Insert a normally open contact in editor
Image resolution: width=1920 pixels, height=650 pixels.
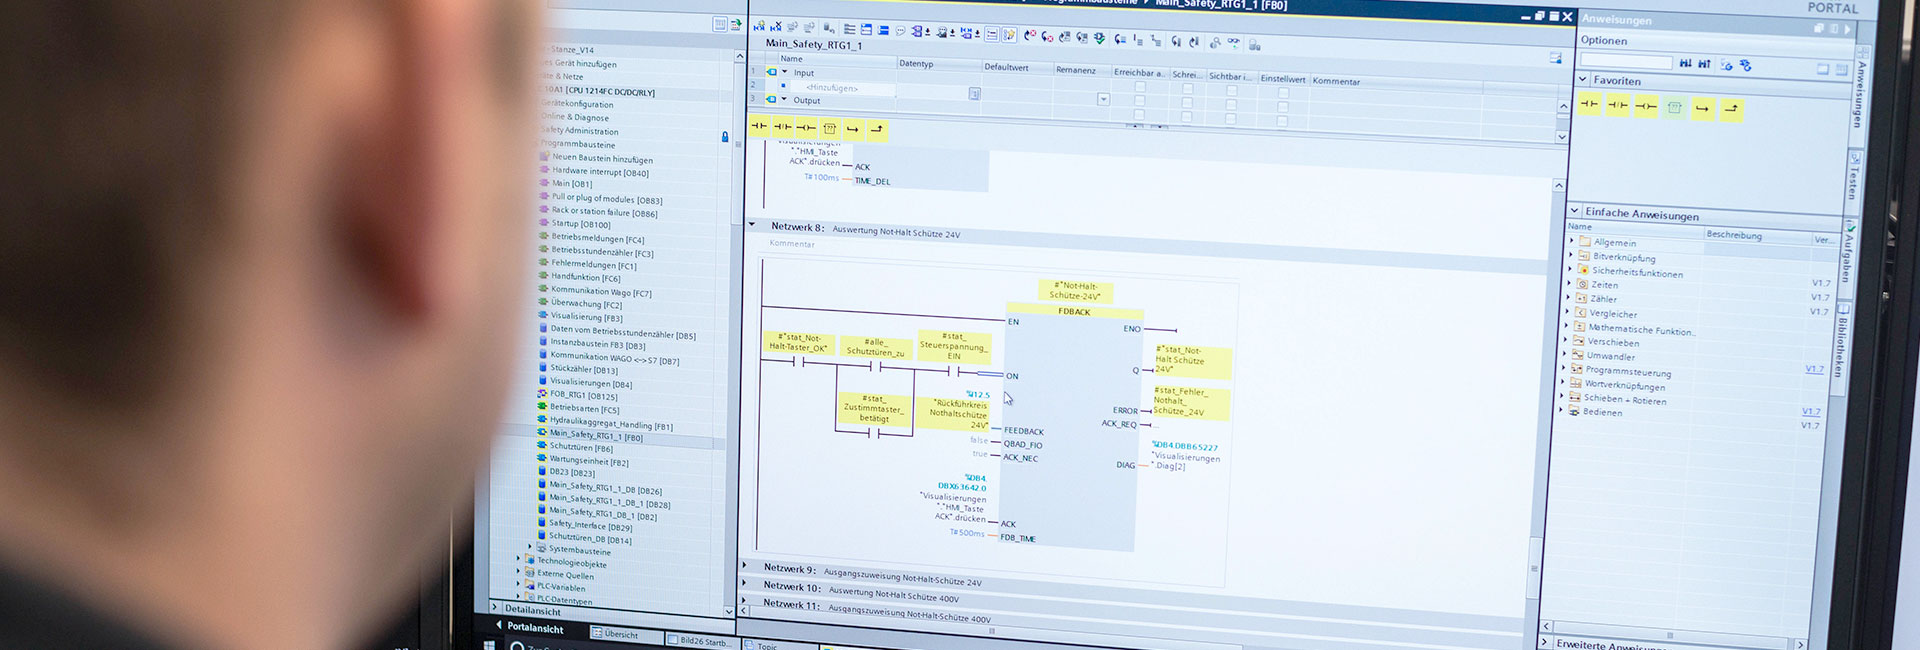tap(759, 126)
